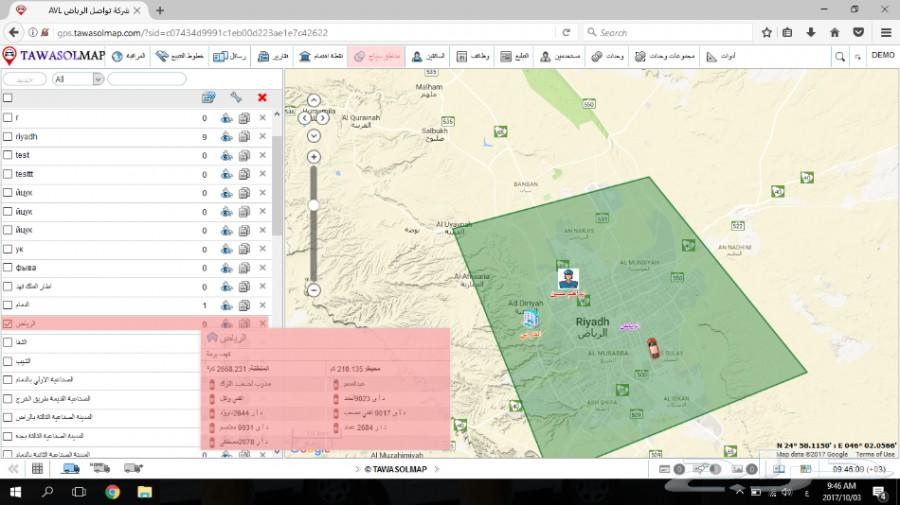This screenshot has width=900, height=505.
Task: Delete the 'фыва' geofence with its X
Action: tap(262, 267)
